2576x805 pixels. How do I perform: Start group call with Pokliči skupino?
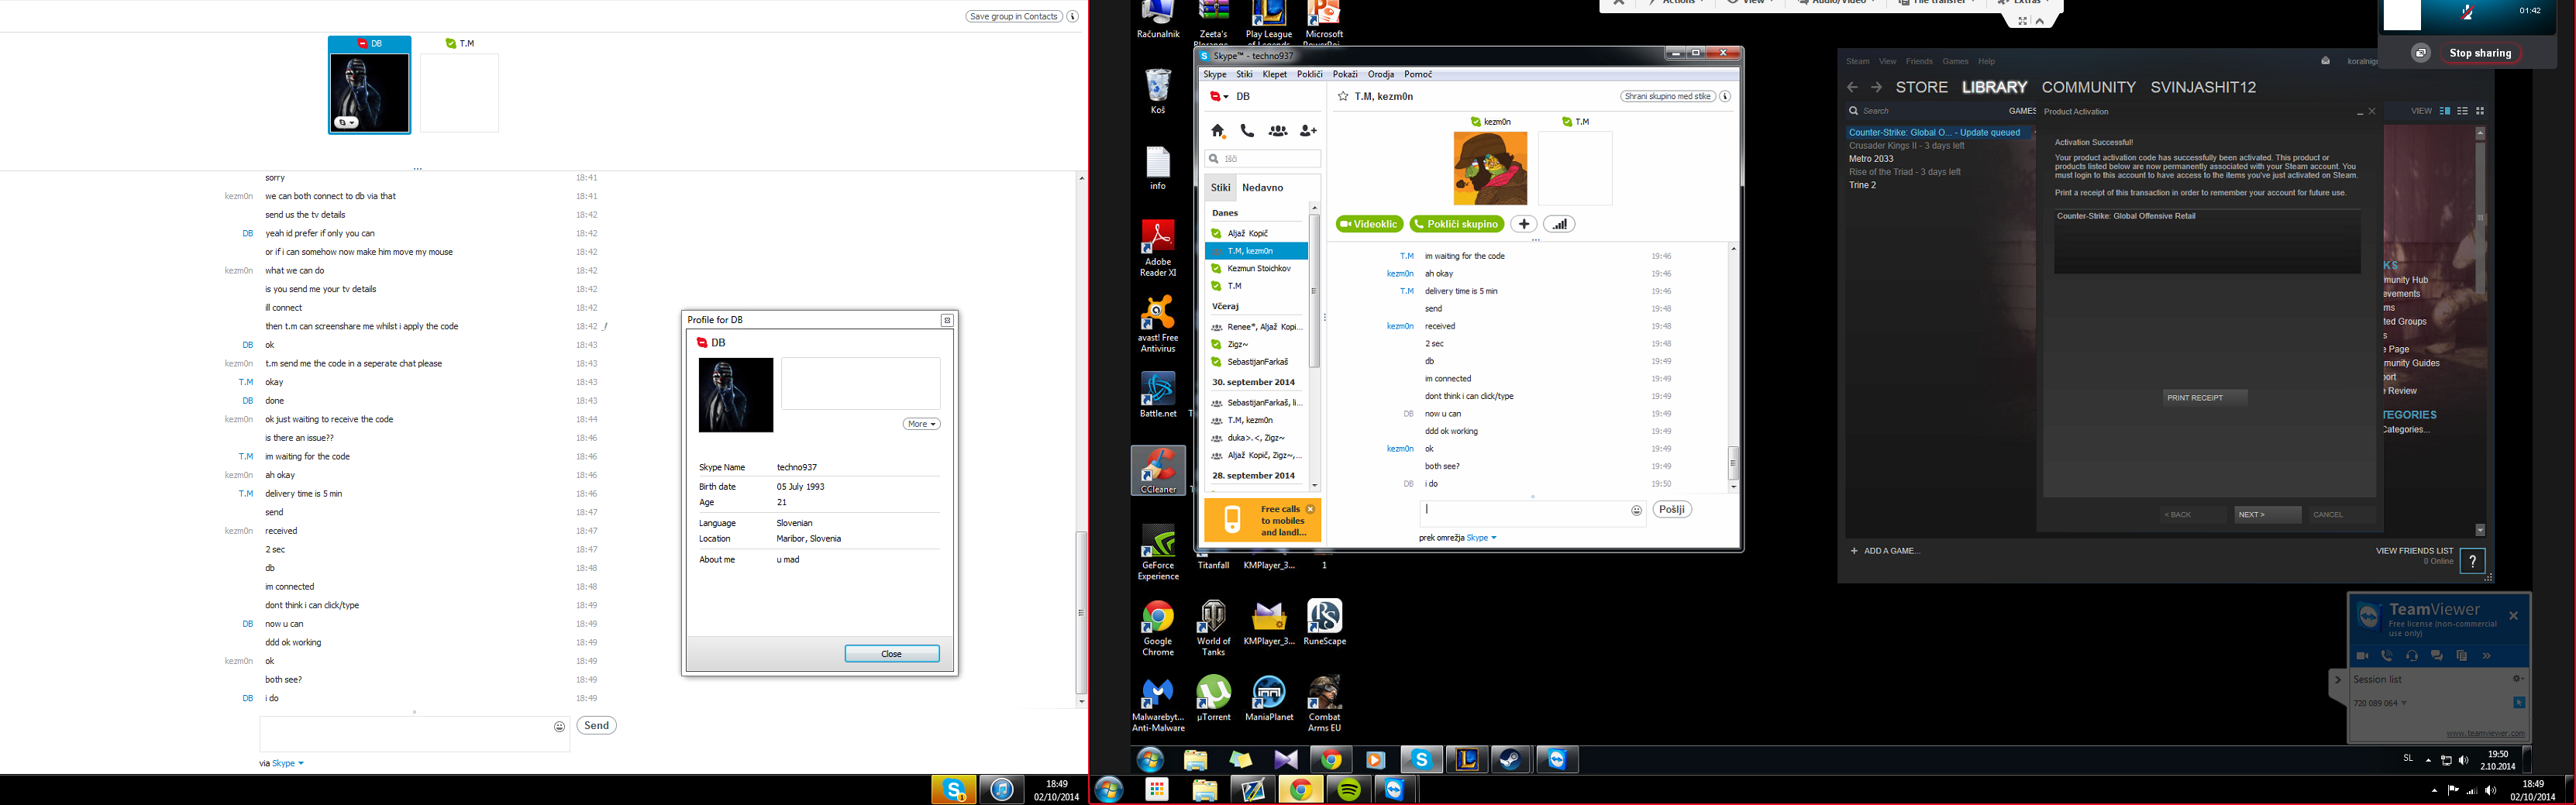[1456, 224]
